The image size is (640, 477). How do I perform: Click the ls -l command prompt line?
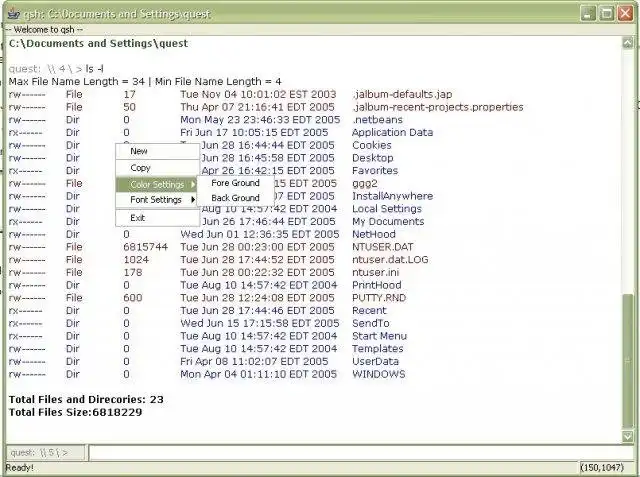point(56,69)
